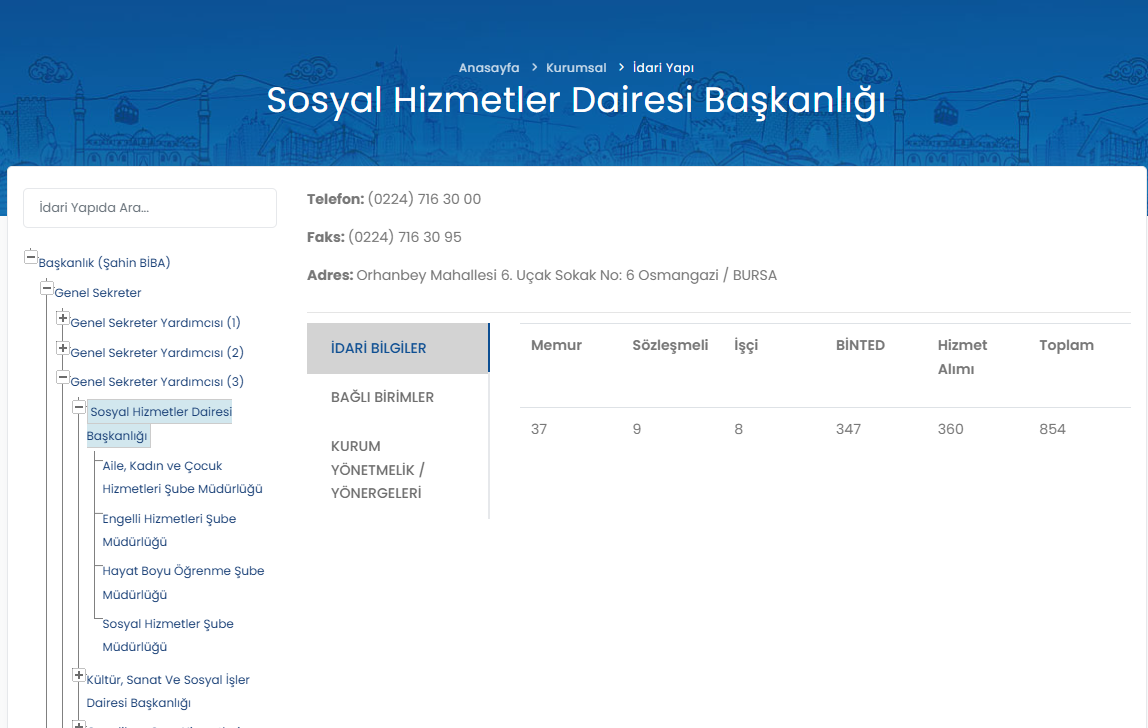Screen dimensions: 1148x728
Task: Click the İdari Yapı breadcrumb
Action: pyautogui.click(x=663, y=68)
